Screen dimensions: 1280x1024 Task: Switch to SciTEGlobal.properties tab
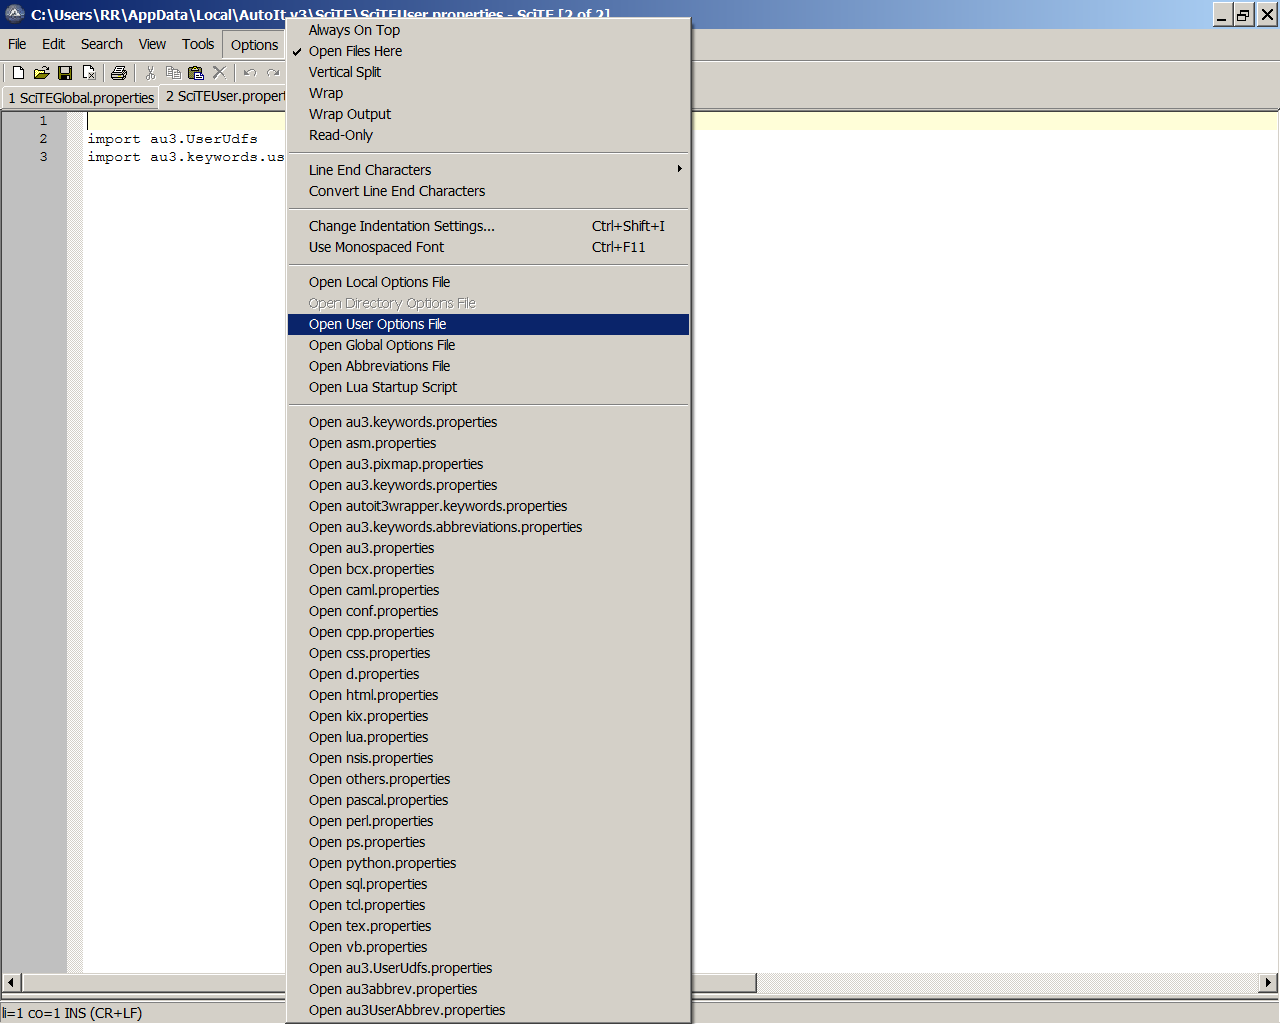[81, 98]
